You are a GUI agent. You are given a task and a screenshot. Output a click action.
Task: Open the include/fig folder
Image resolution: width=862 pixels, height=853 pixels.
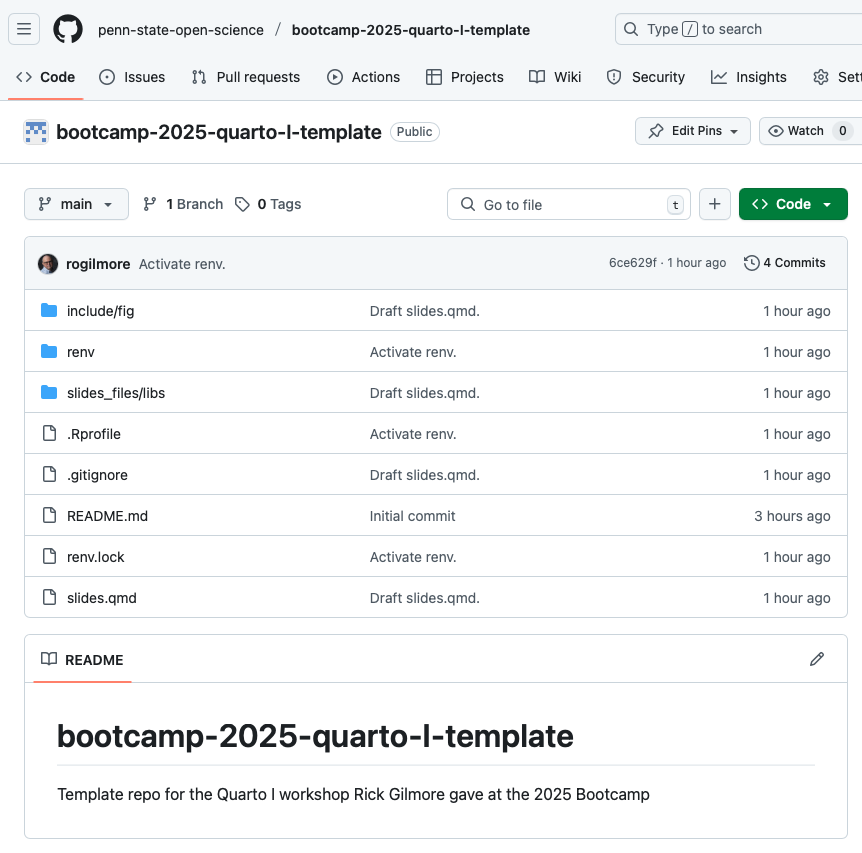point(100,311)
